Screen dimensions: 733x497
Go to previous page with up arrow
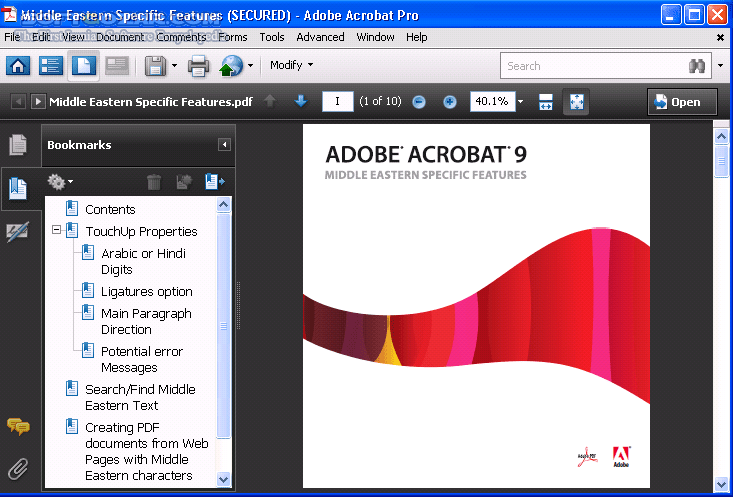coord(270,101)
